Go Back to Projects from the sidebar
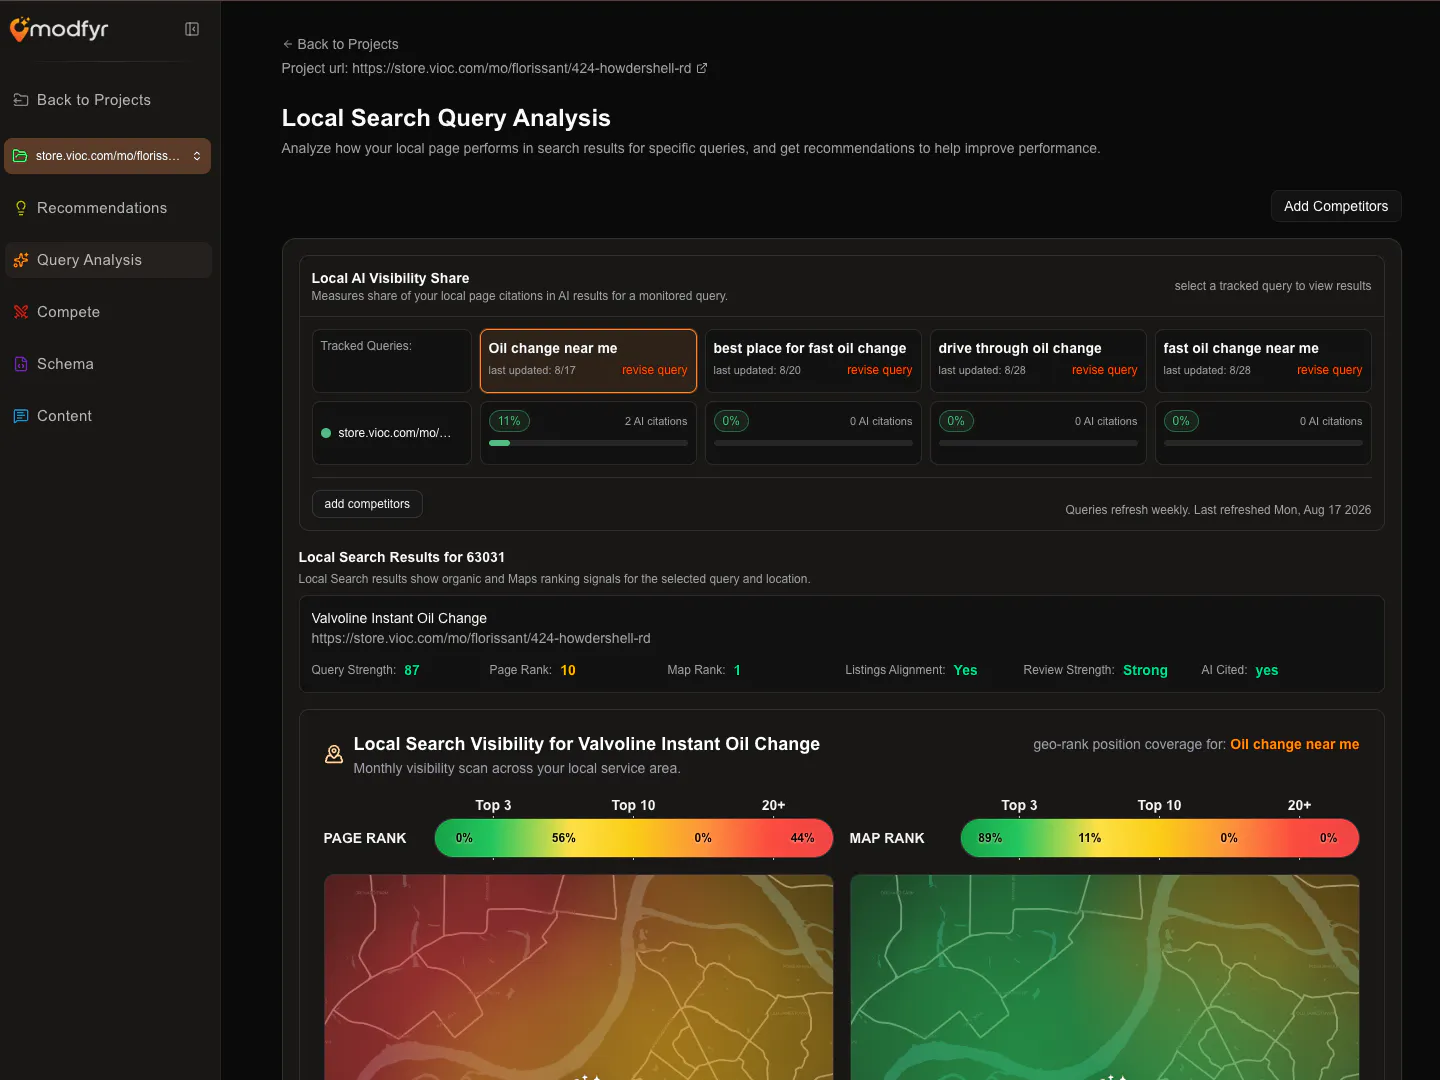Image resolution: width=1440 pixels, height=1080 pixels. click(108, 100)
